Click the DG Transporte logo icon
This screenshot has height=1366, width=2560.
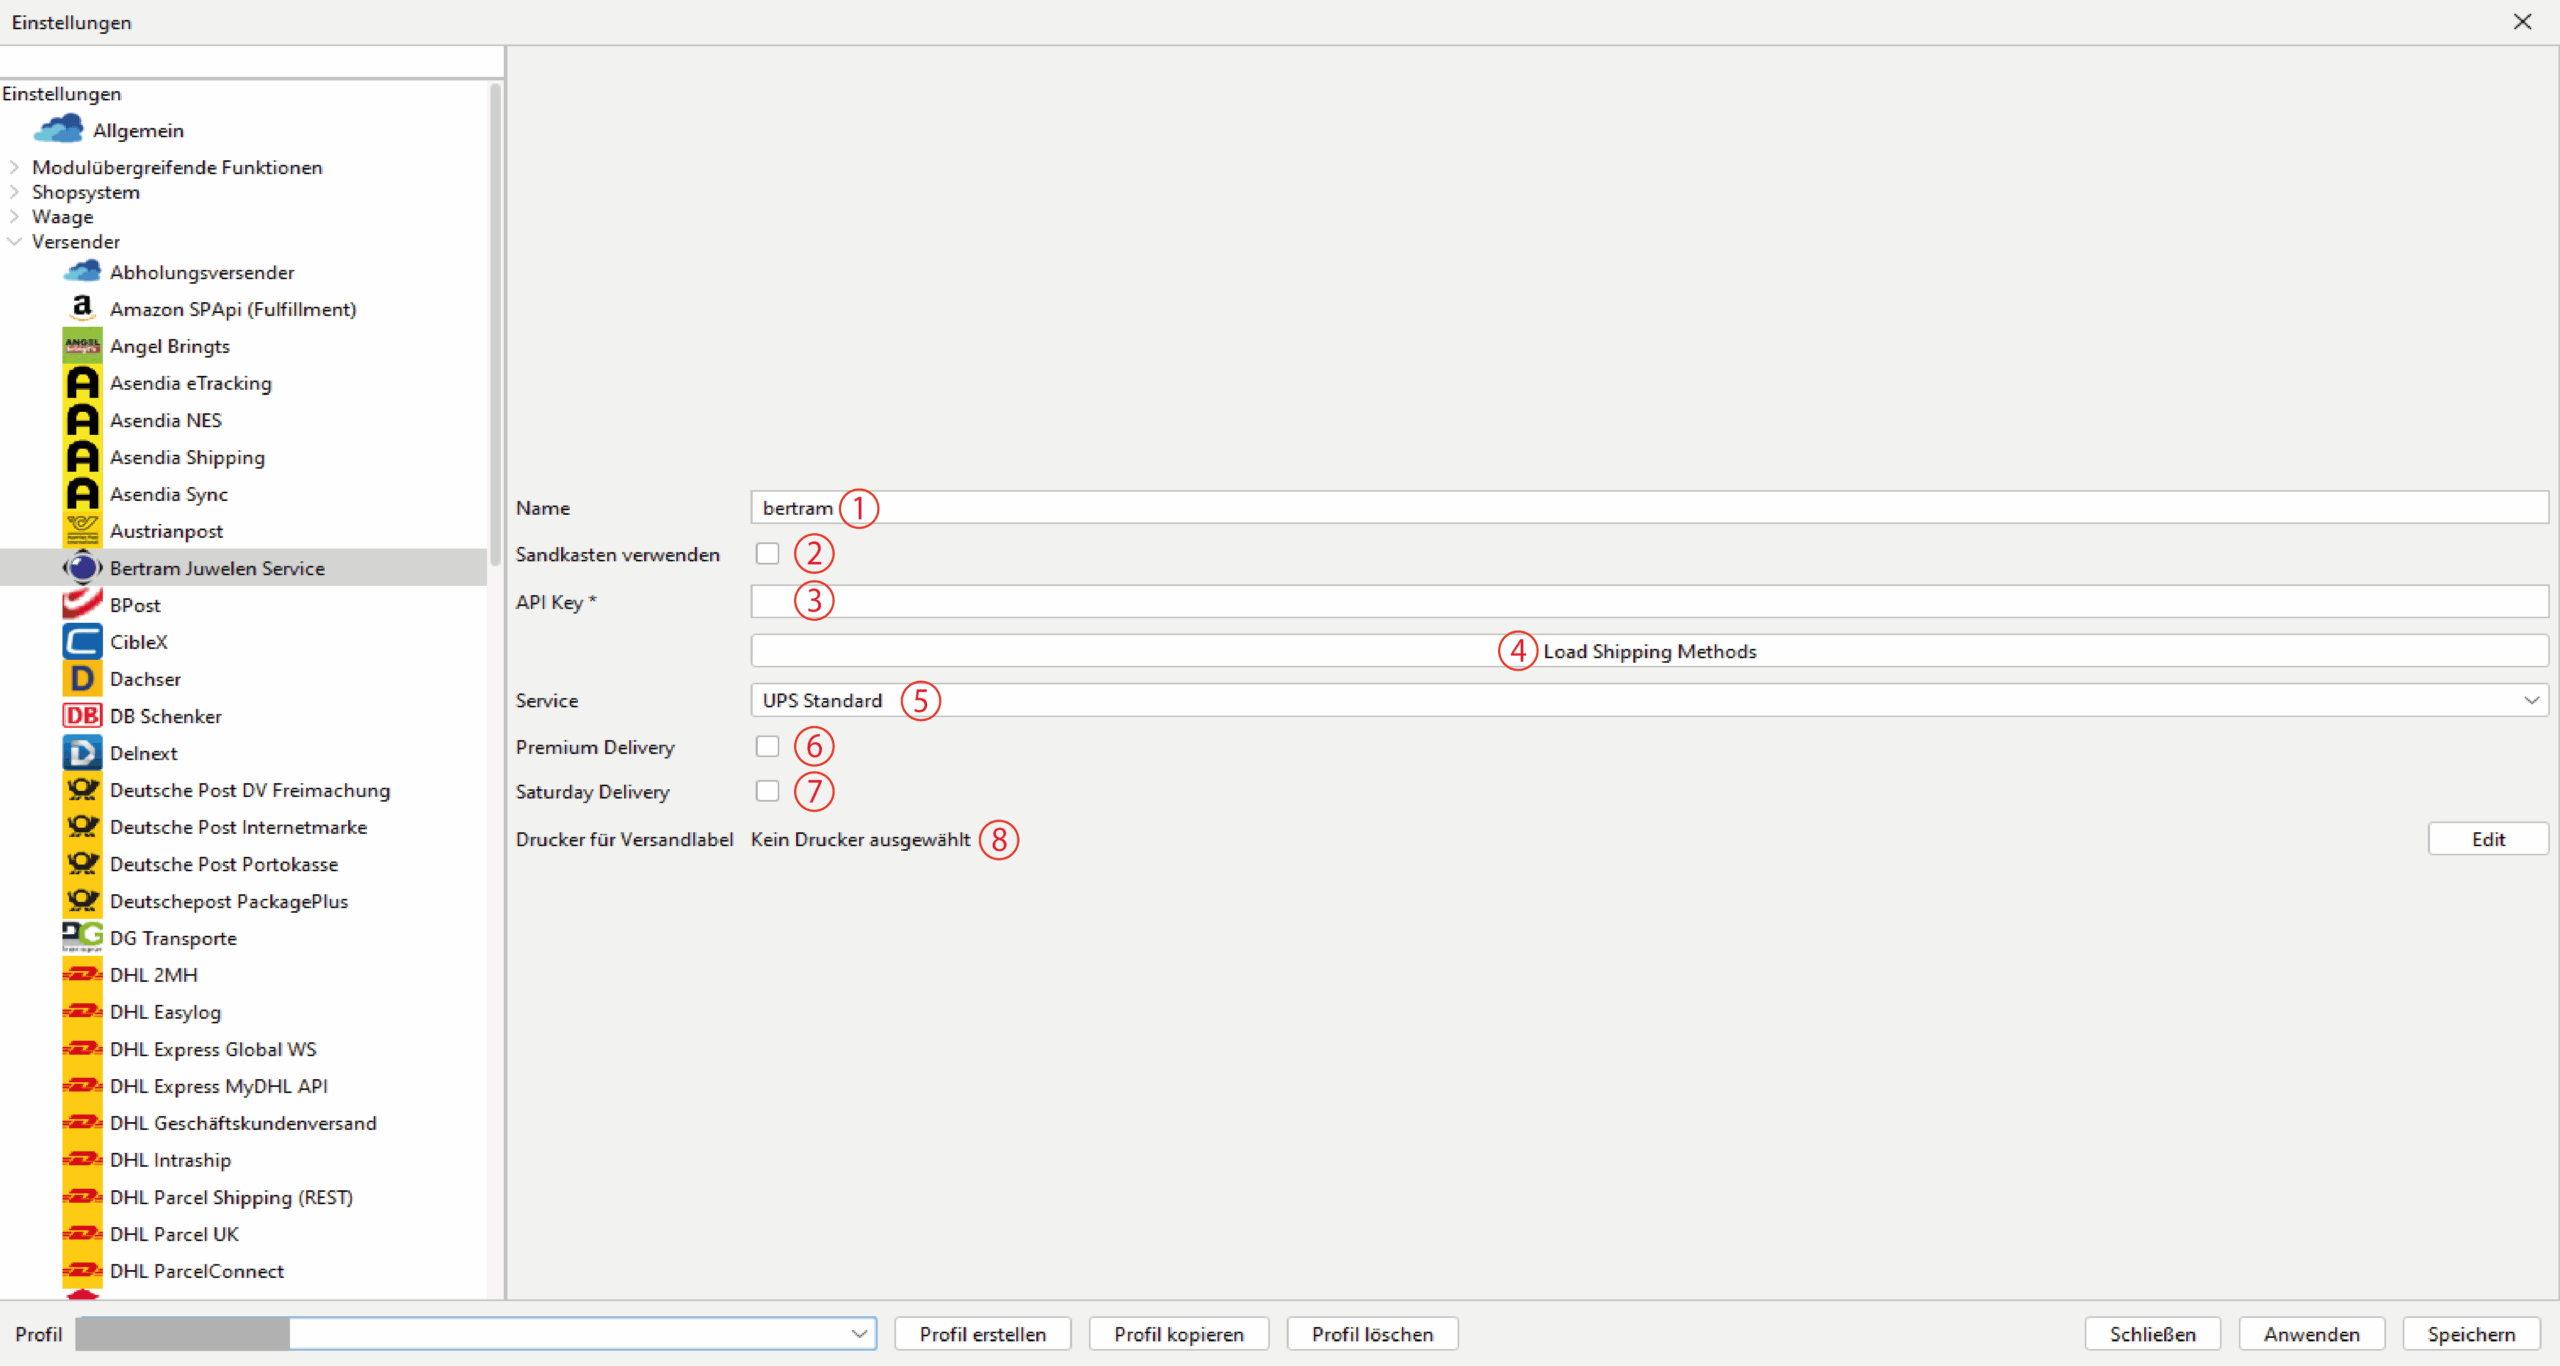tap(82, 938)
